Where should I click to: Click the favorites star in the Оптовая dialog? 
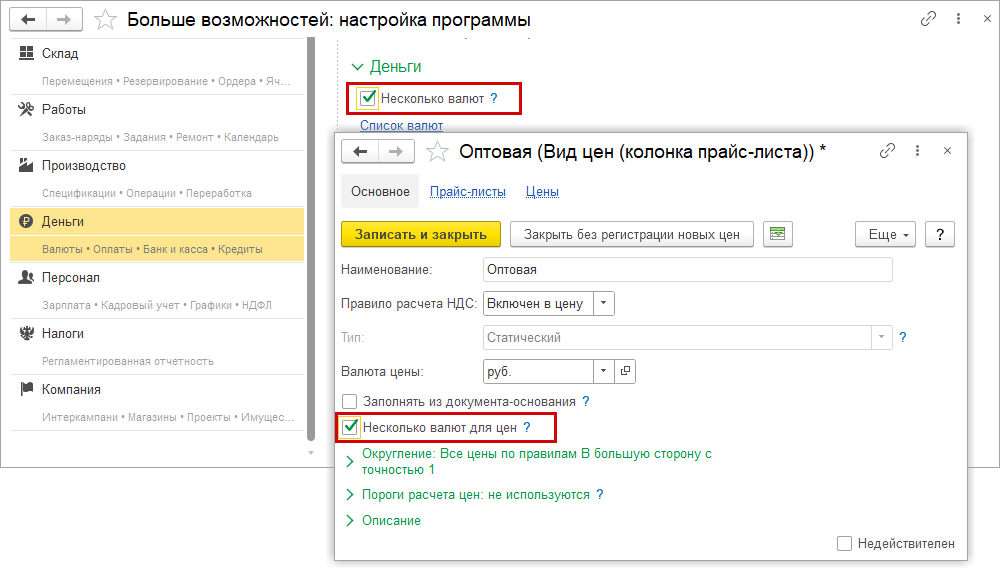click(436, 151)
